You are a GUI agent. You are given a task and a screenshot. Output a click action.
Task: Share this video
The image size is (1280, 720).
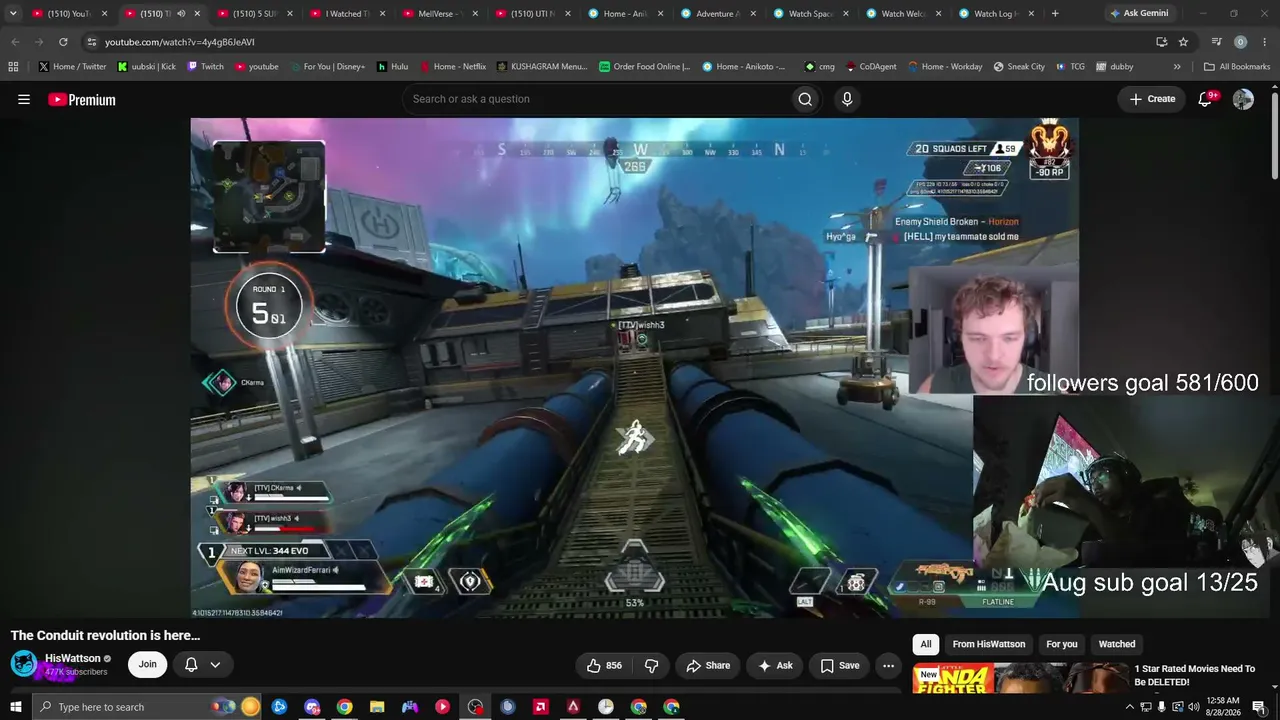(708, 665)
